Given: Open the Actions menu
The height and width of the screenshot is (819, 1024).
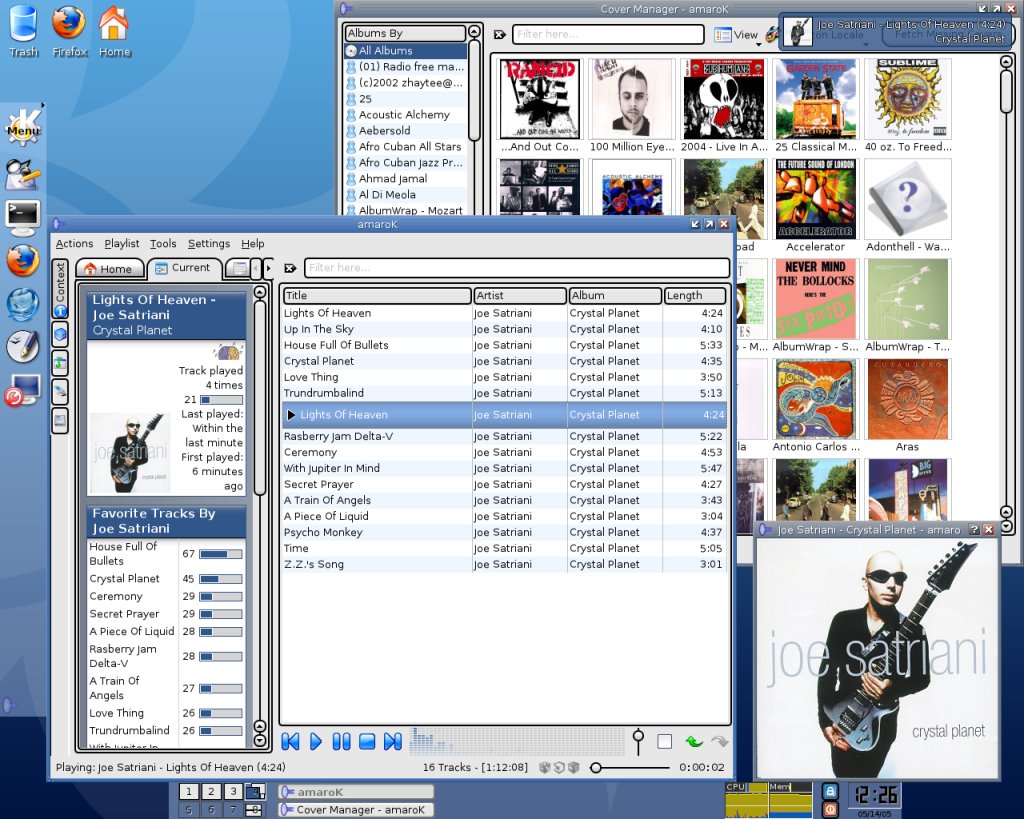Looking at the screenshot, I should click(74, 244).
